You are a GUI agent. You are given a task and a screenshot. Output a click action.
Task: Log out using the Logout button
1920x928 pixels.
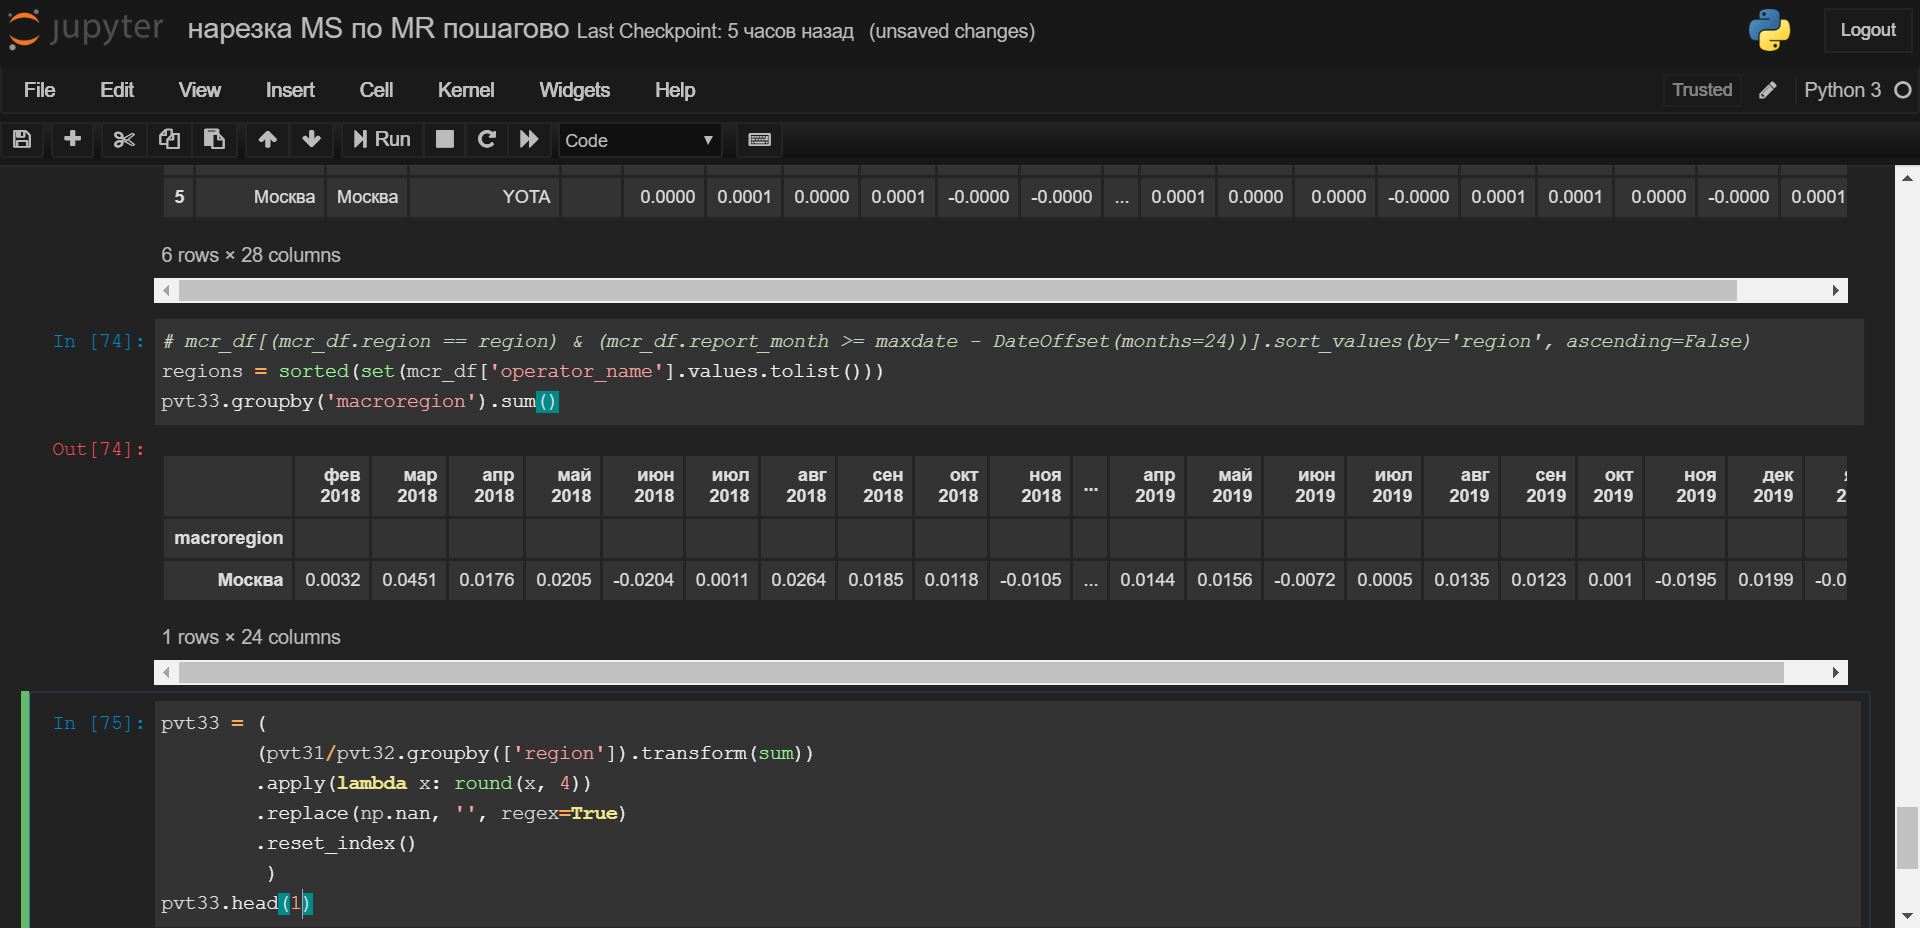click(1868, 30)
